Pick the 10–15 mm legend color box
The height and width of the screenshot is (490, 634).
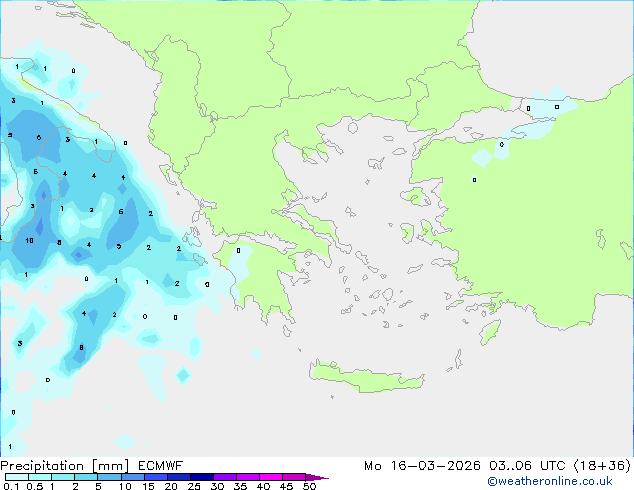tap(132, 477)
